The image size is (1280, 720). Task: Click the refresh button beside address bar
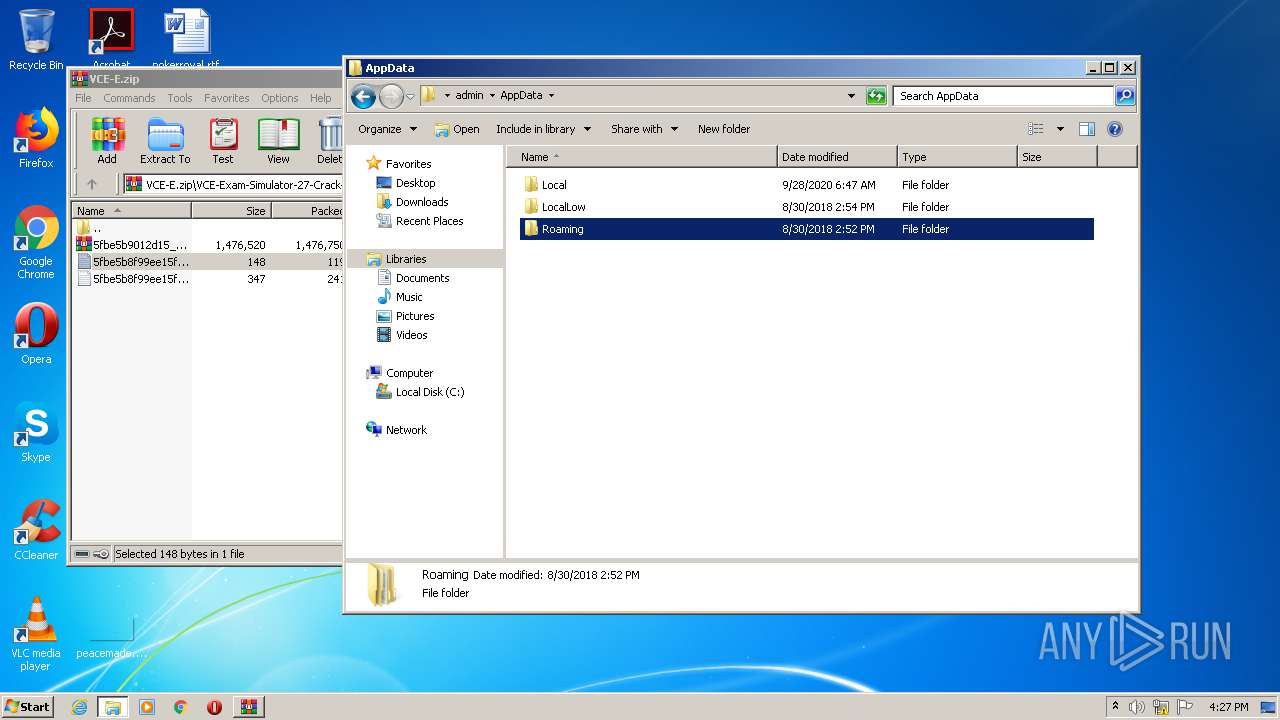pos(876,96)
